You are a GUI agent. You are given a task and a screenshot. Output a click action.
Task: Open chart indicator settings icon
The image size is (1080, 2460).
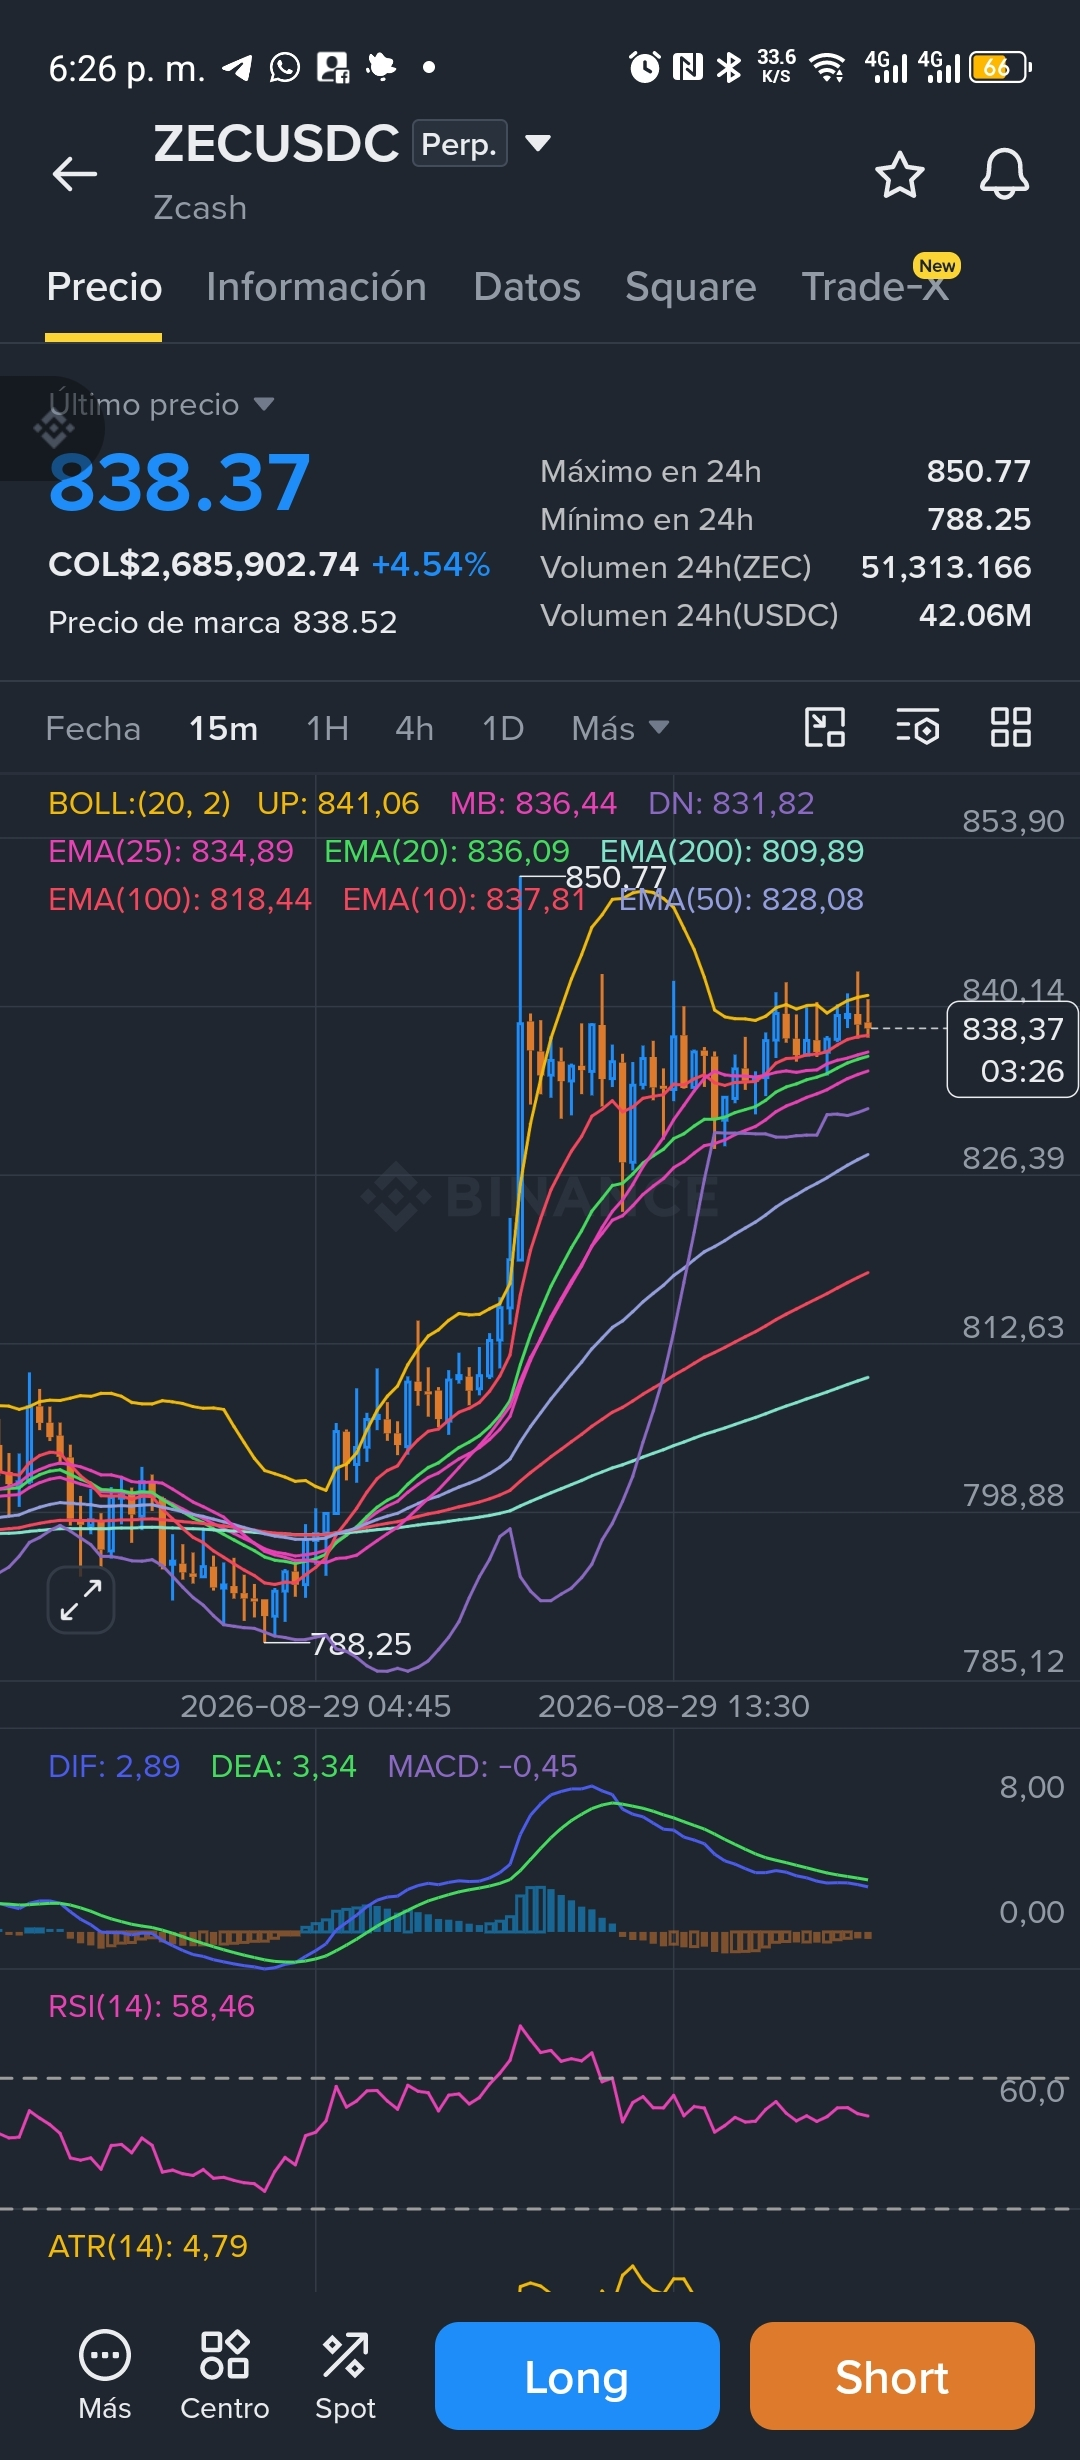[x=917, y=727]
